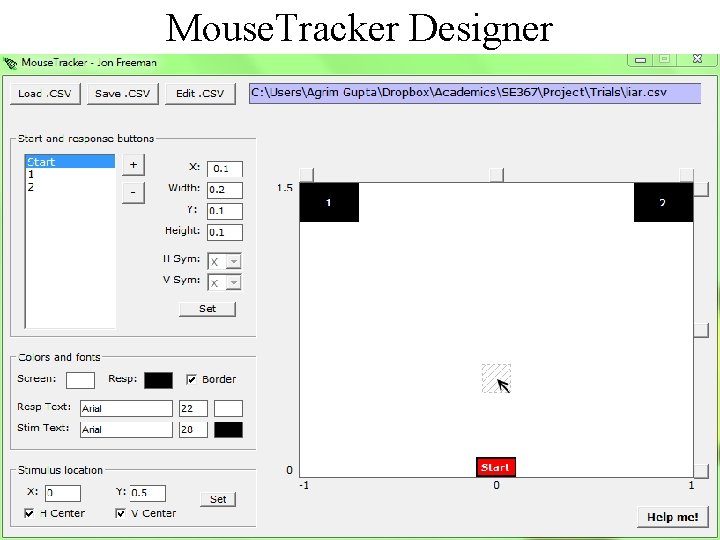
Task: Toggle the V Center checkbox
Action: pyautogui.click(x=120, y=513)
